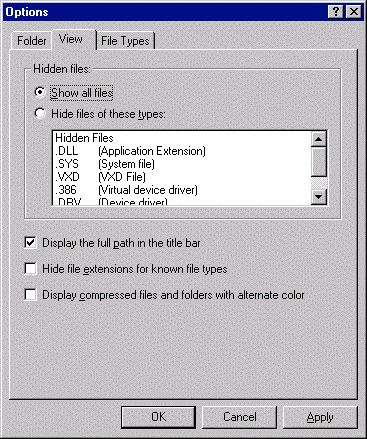Click the question mark help icon
This screenshot has height=439, width=367.
[336, 12]
